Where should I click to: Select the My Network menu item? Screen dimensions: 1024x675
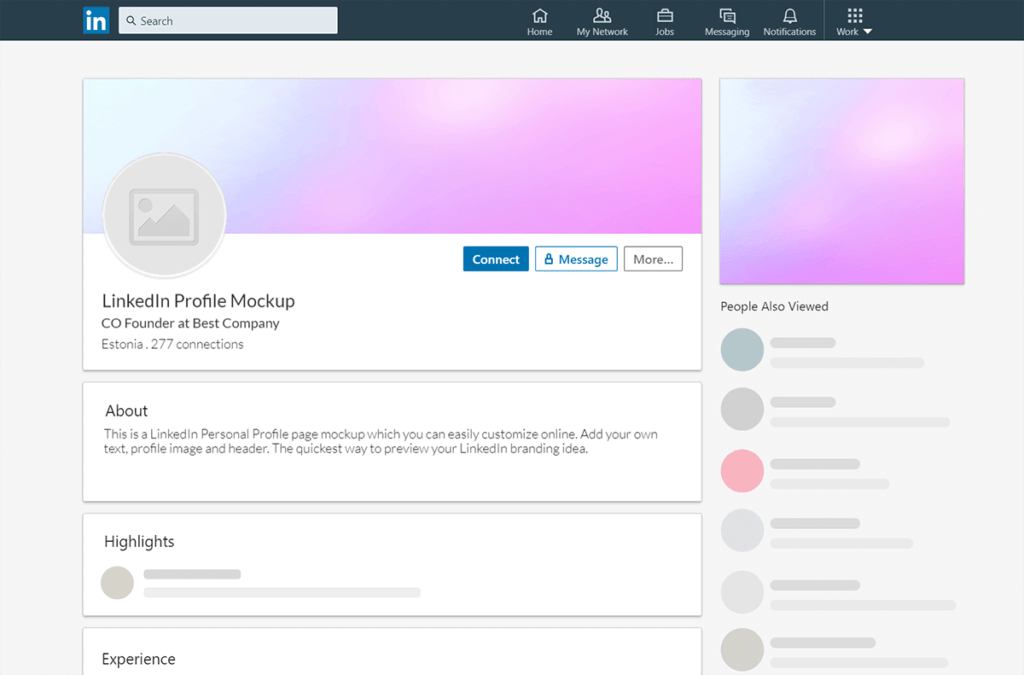click(x=601, y=20)
